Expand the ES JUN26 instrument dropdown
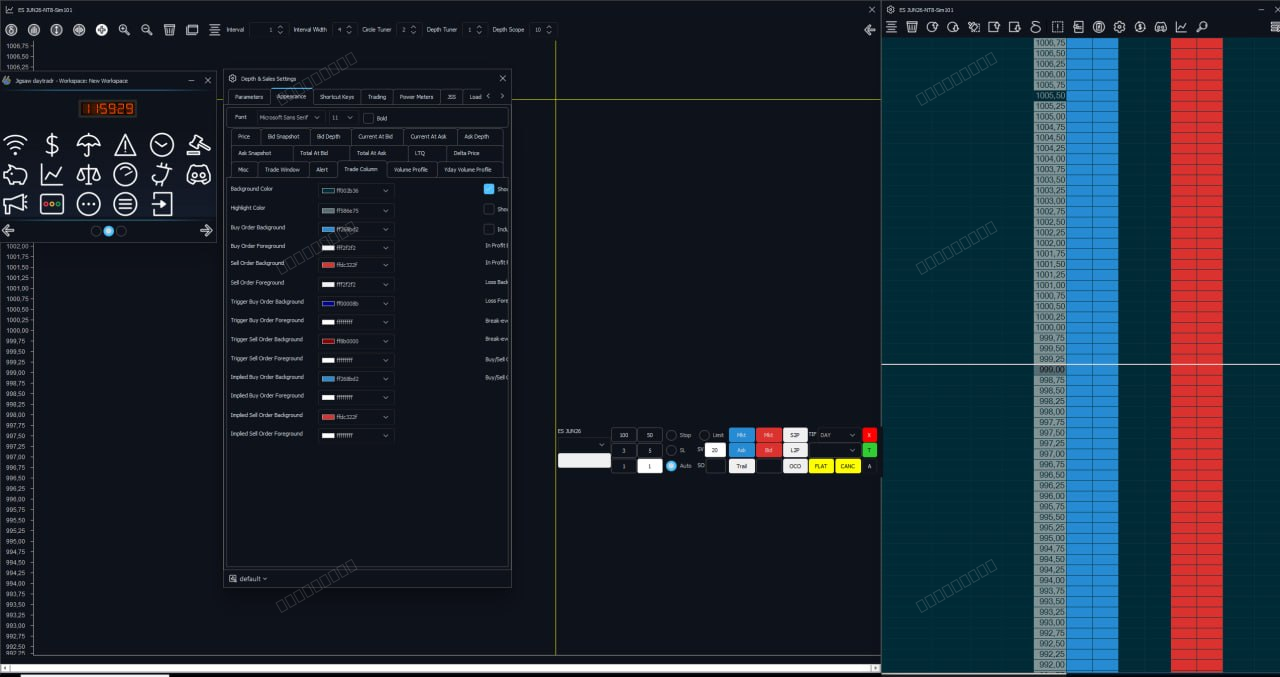1280x677 pixels. [x=583, y=445]
